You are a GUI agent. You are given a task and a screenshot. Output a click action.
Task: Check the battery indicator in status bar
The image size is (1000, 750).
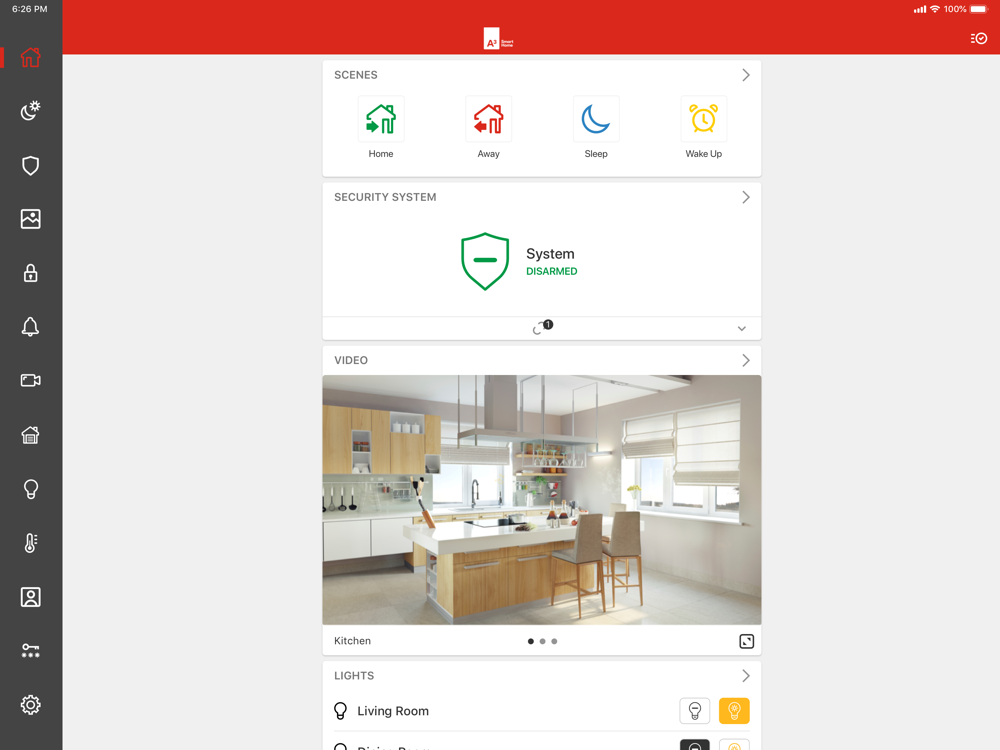(979, 9)
